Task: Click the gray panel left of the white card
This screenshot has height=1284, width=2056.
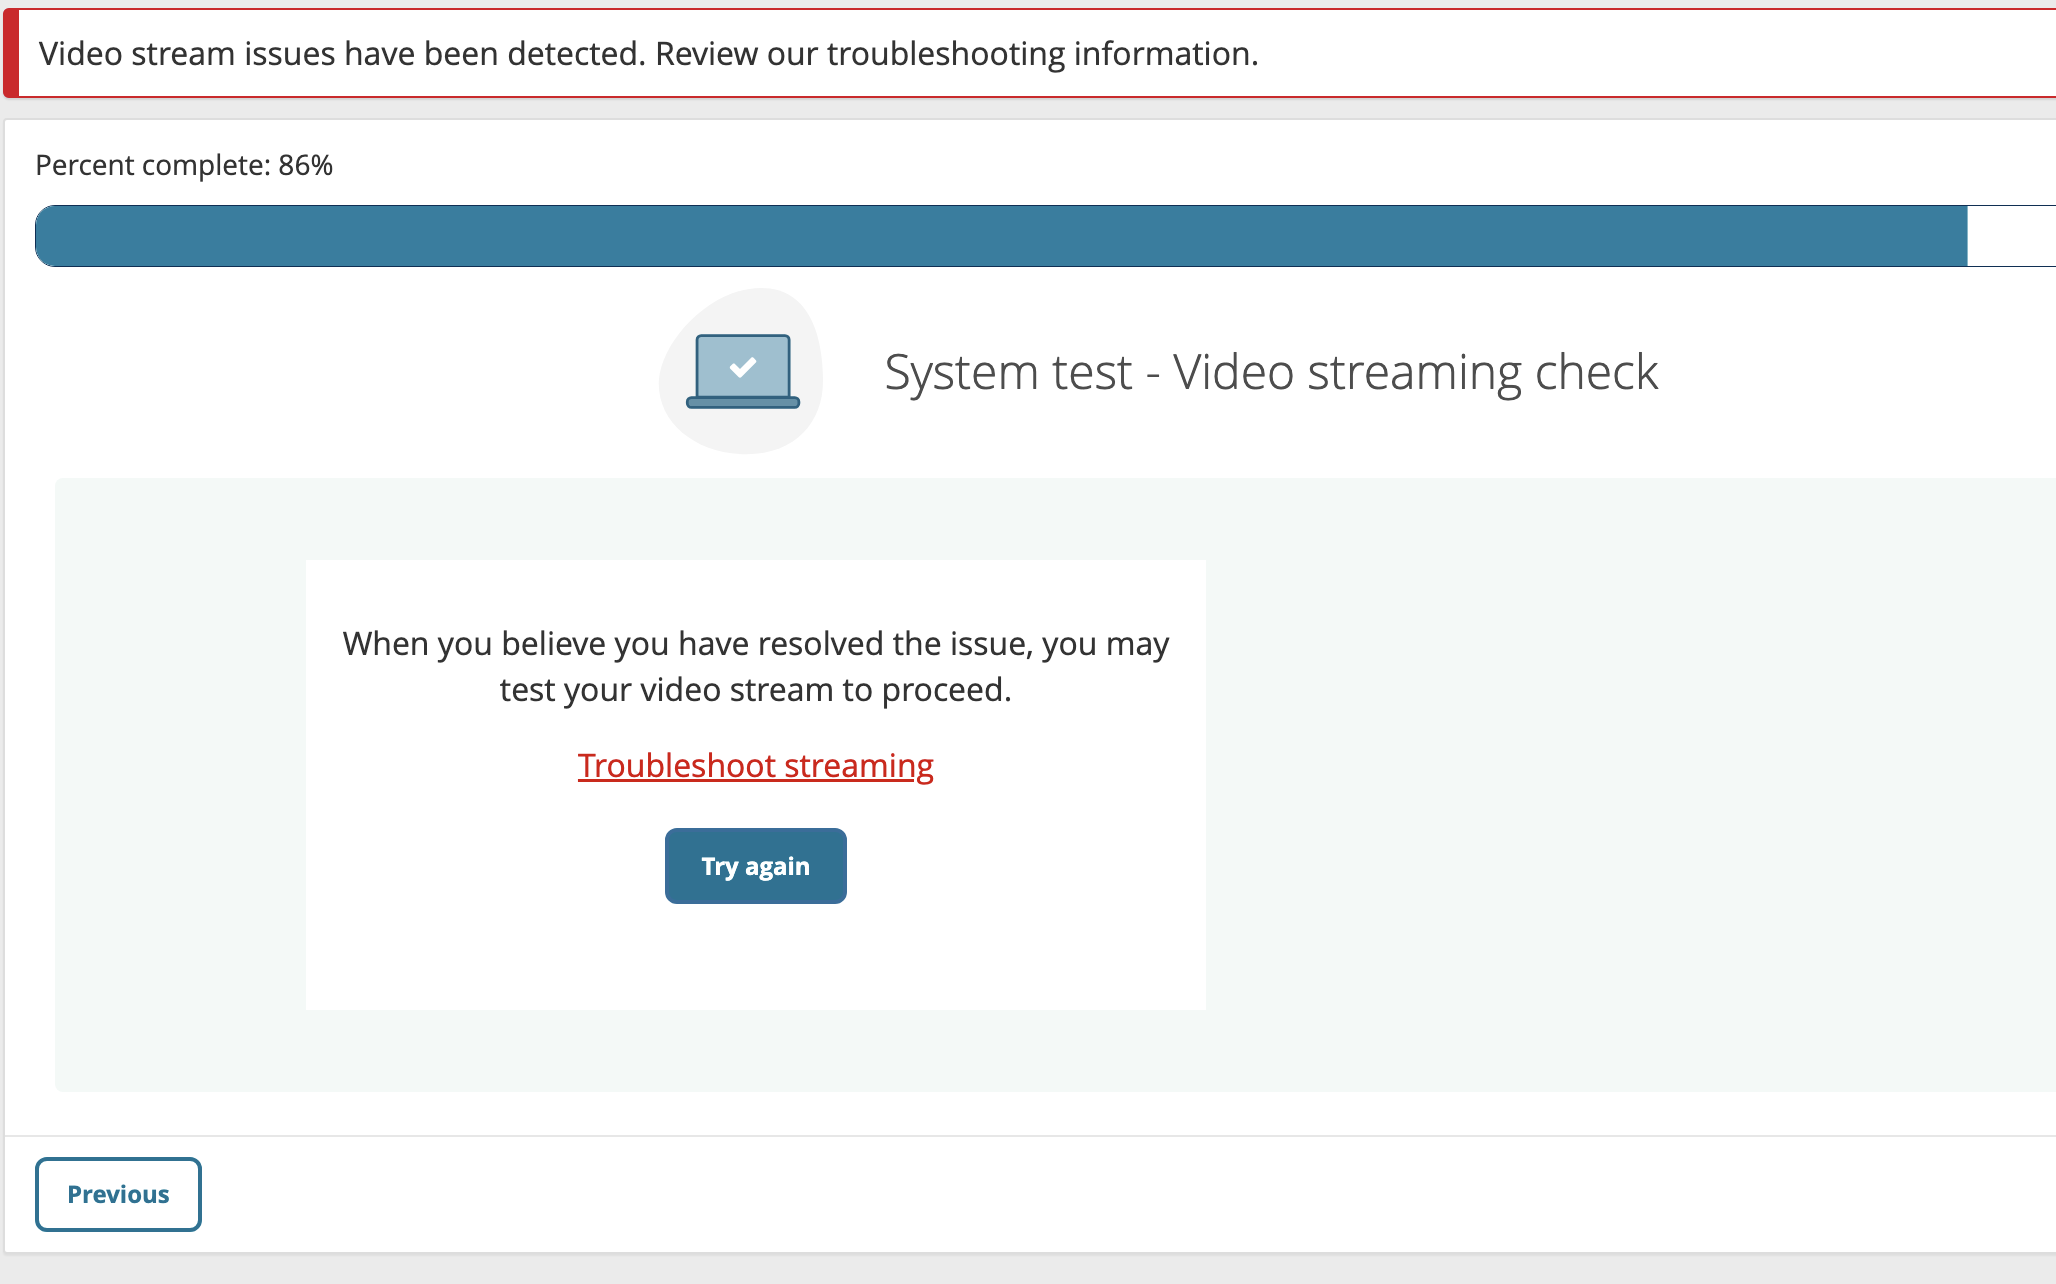Action: tap(180, 785)
